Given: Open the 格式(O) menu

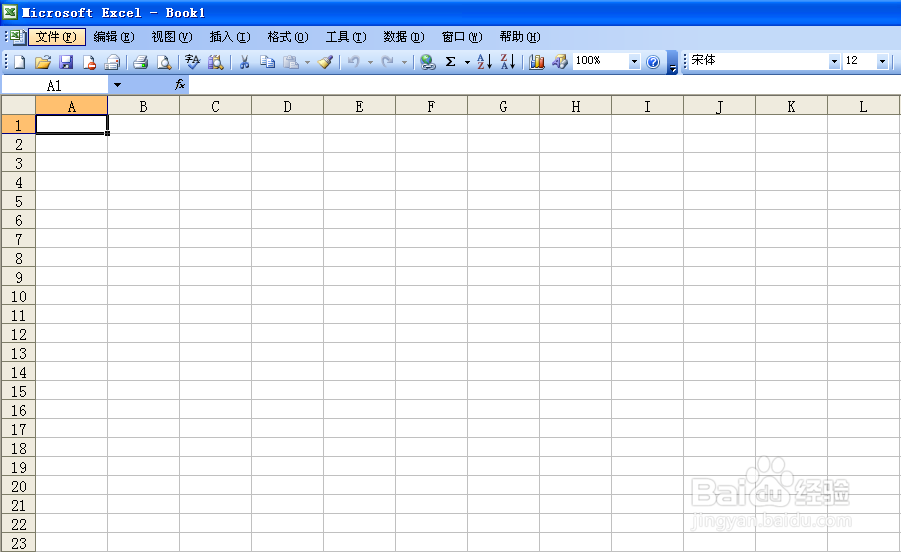Looking at the screenshot, I should pyautogui.click(x=288, y=37).
